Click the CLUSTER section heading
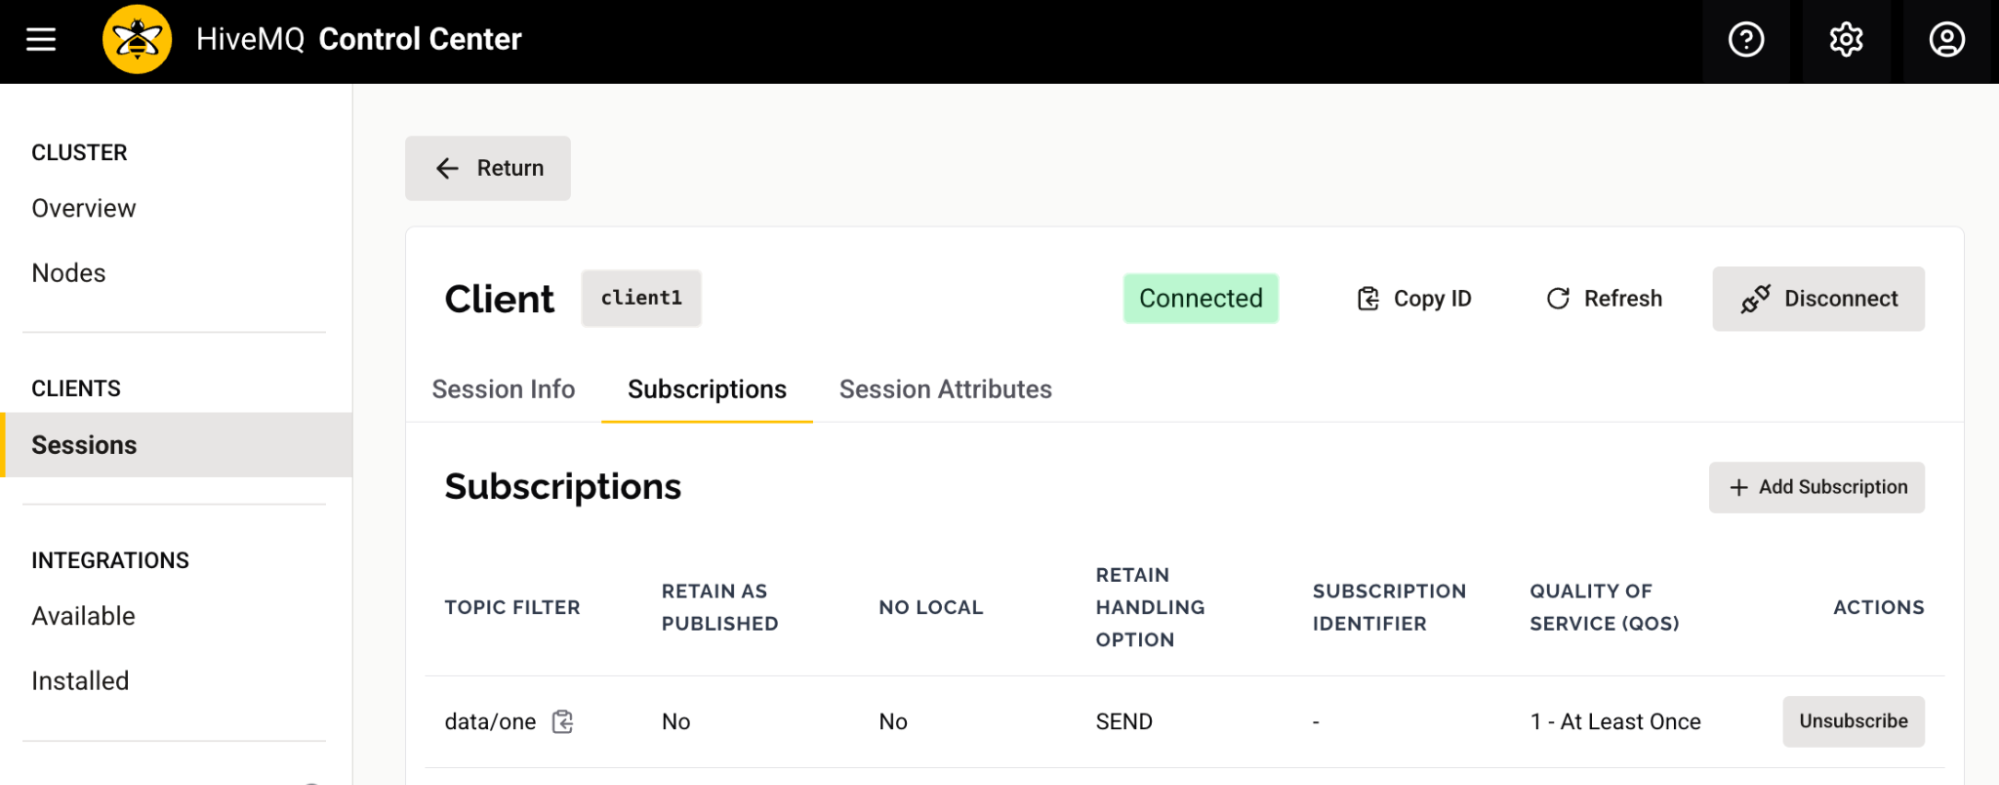 point(79,152)
